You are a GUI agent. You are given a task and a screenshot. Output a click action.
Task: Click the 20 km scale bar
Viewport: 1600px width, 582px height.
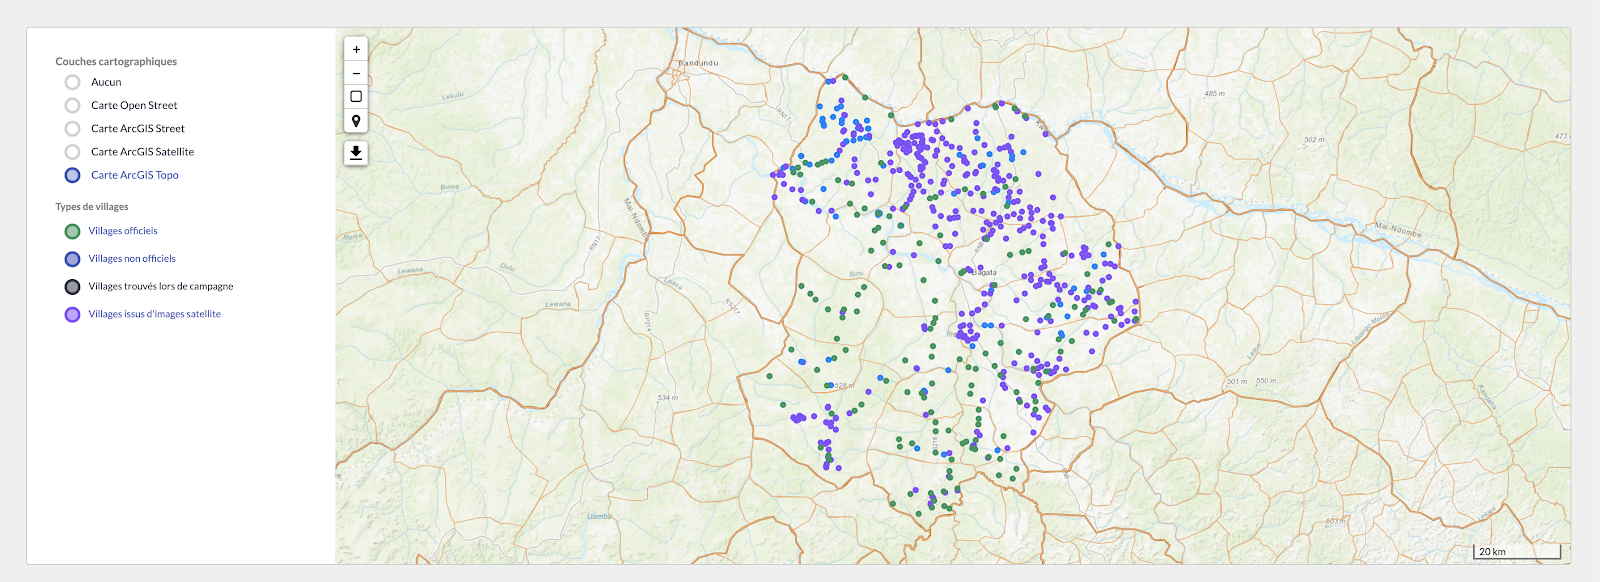pos(1517,551)
